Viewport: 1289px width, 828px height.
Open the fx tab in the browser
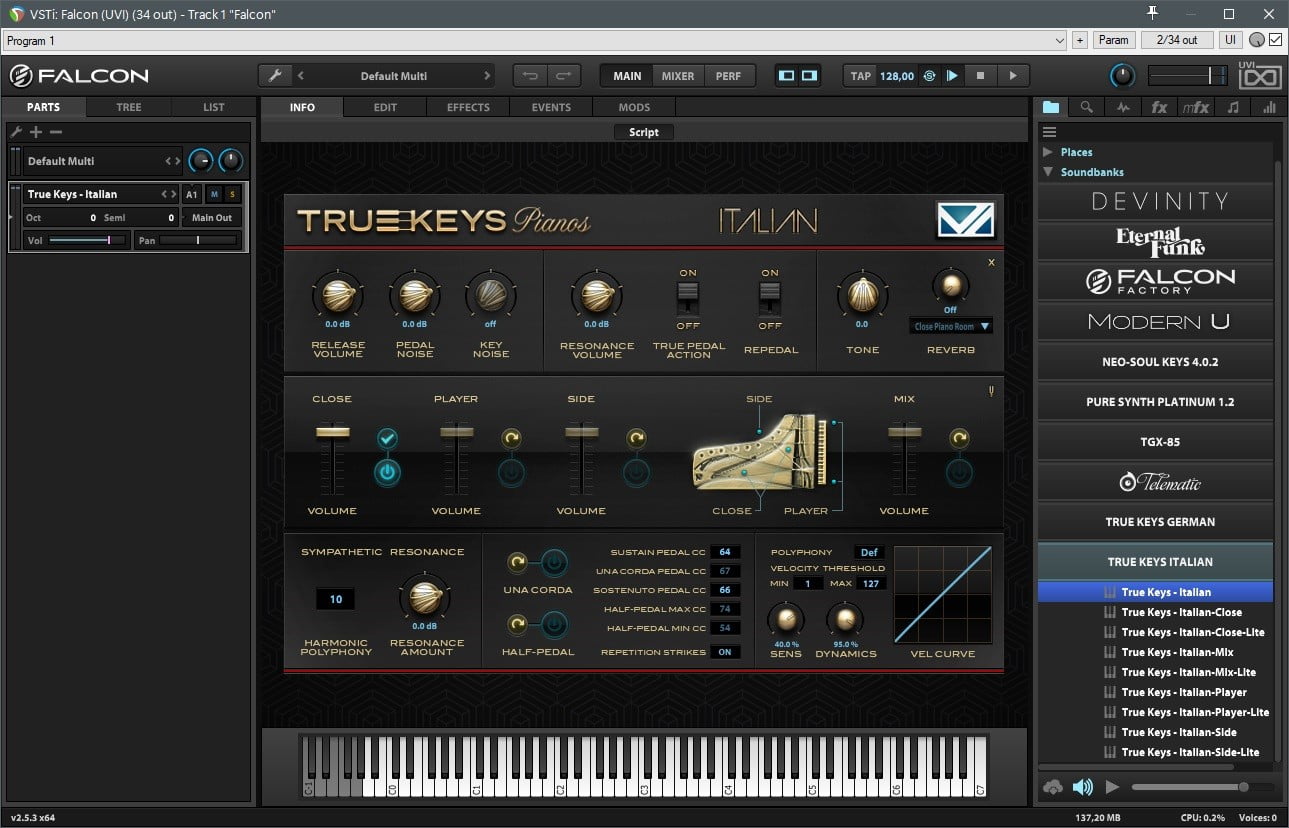coord(1159,107)
